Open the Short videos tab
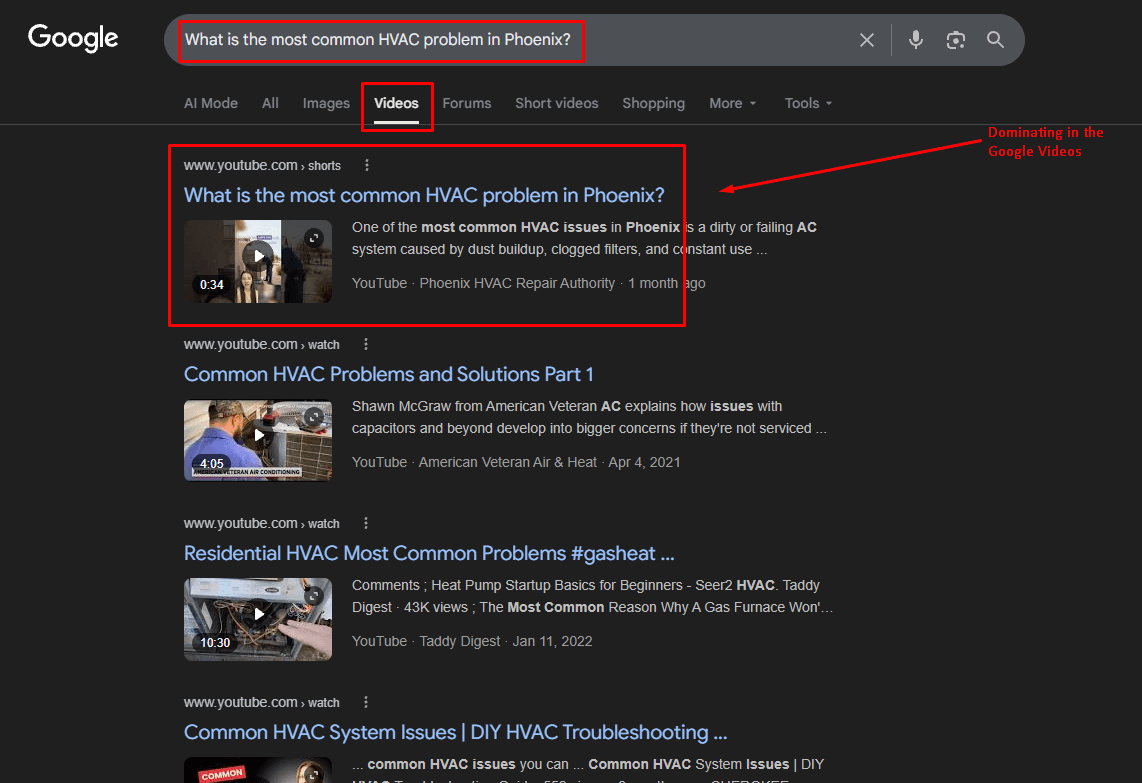1142x783 pixels. point(556,103)
